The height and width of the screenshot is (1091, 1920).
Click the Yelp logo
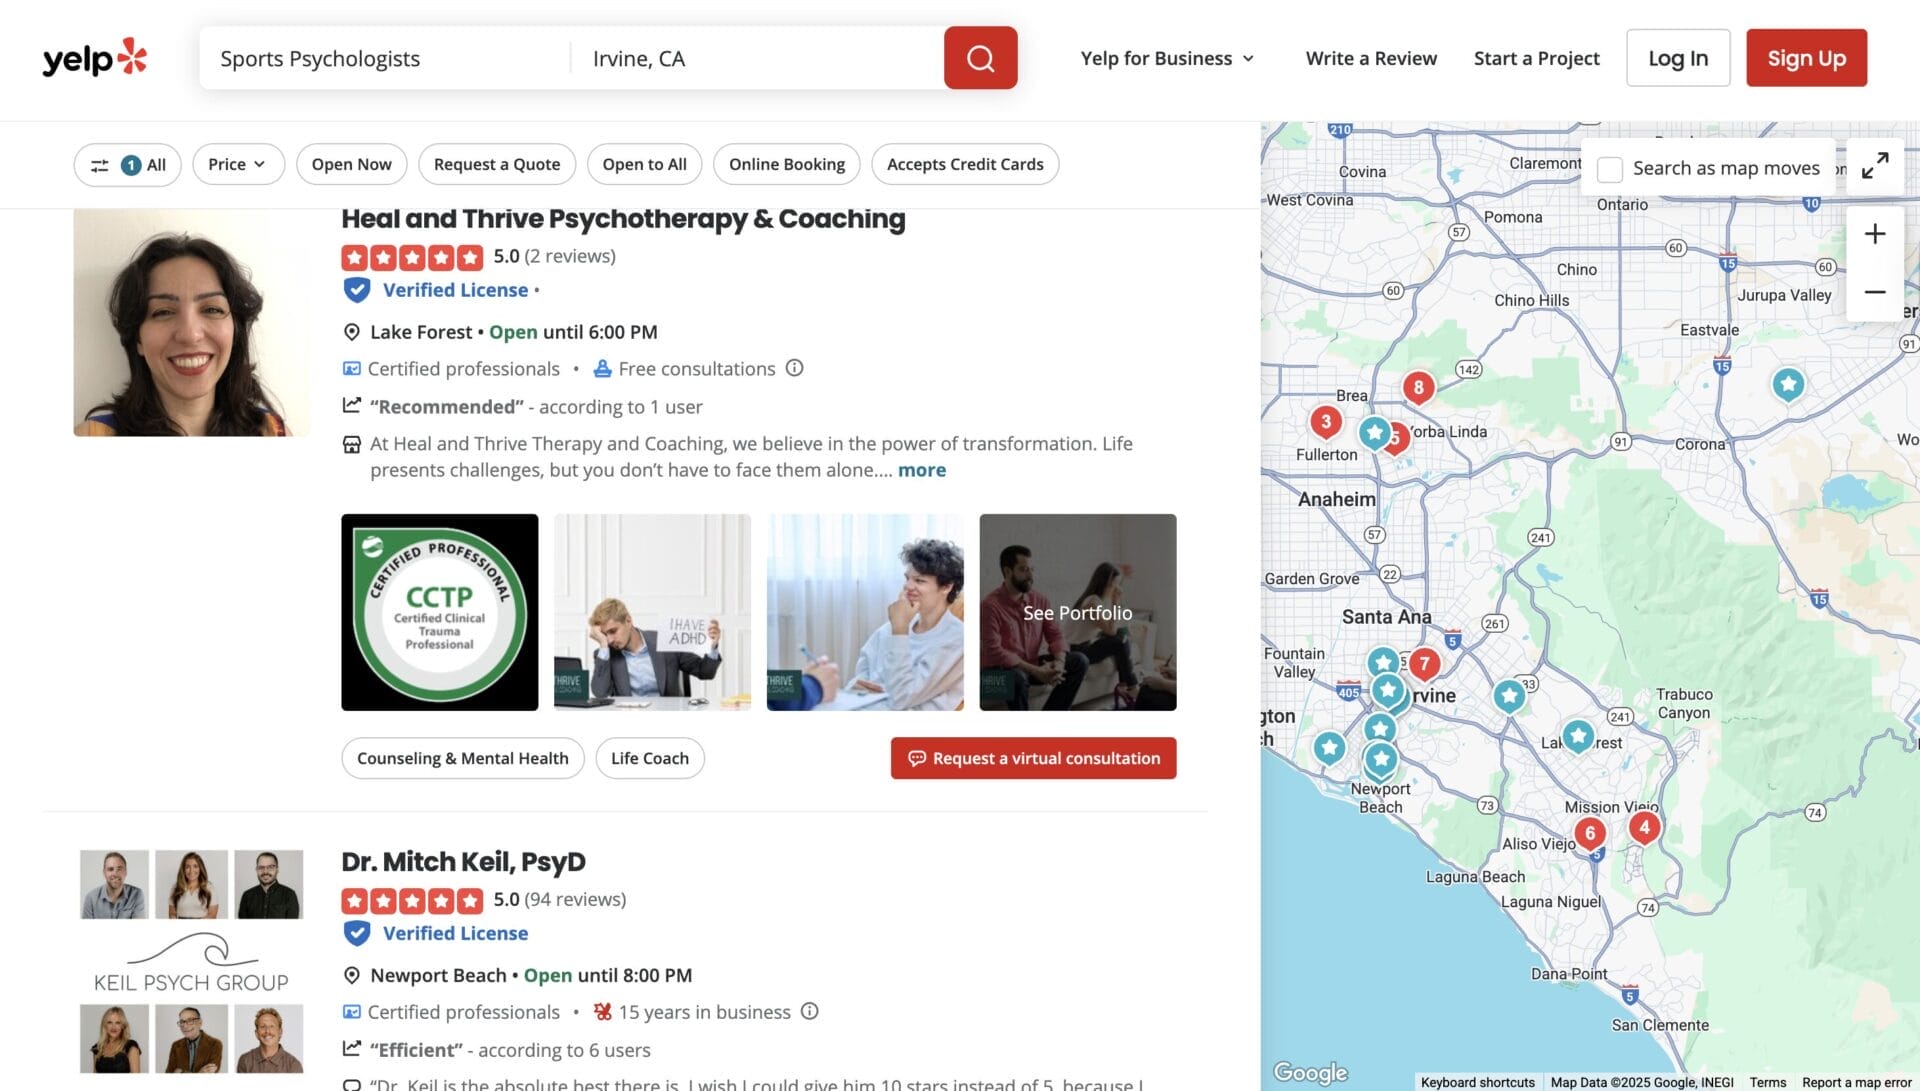point(95,58)
